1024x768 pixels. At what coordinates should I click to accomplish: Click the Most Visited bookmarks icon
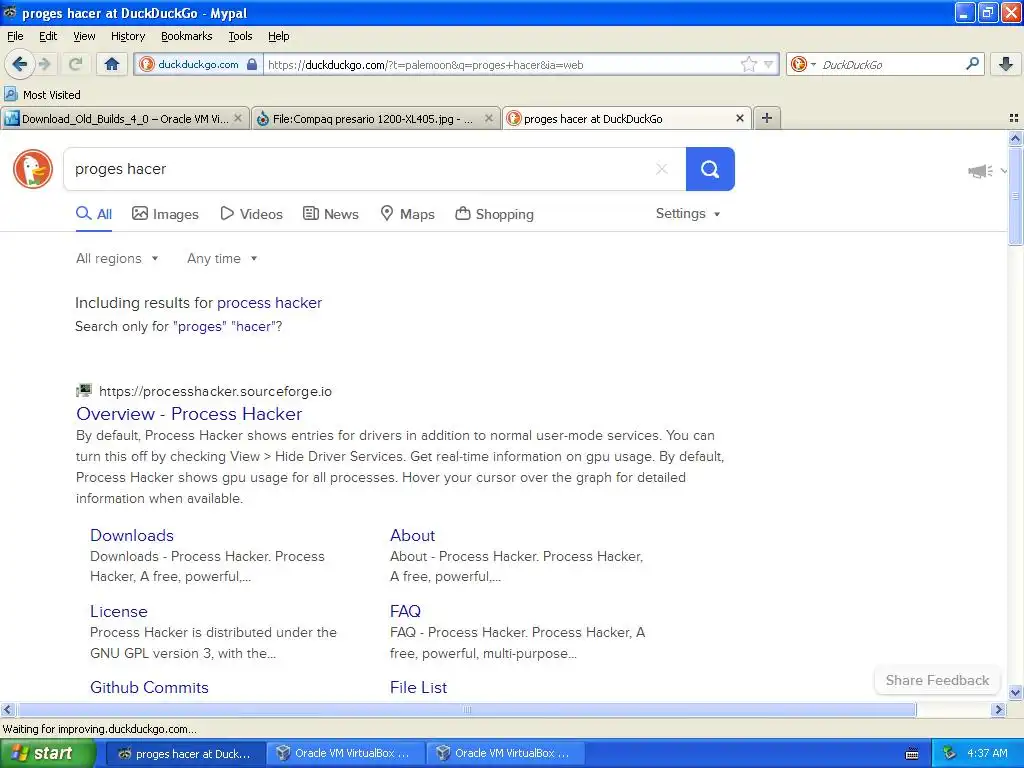click(x=10, y=95)
